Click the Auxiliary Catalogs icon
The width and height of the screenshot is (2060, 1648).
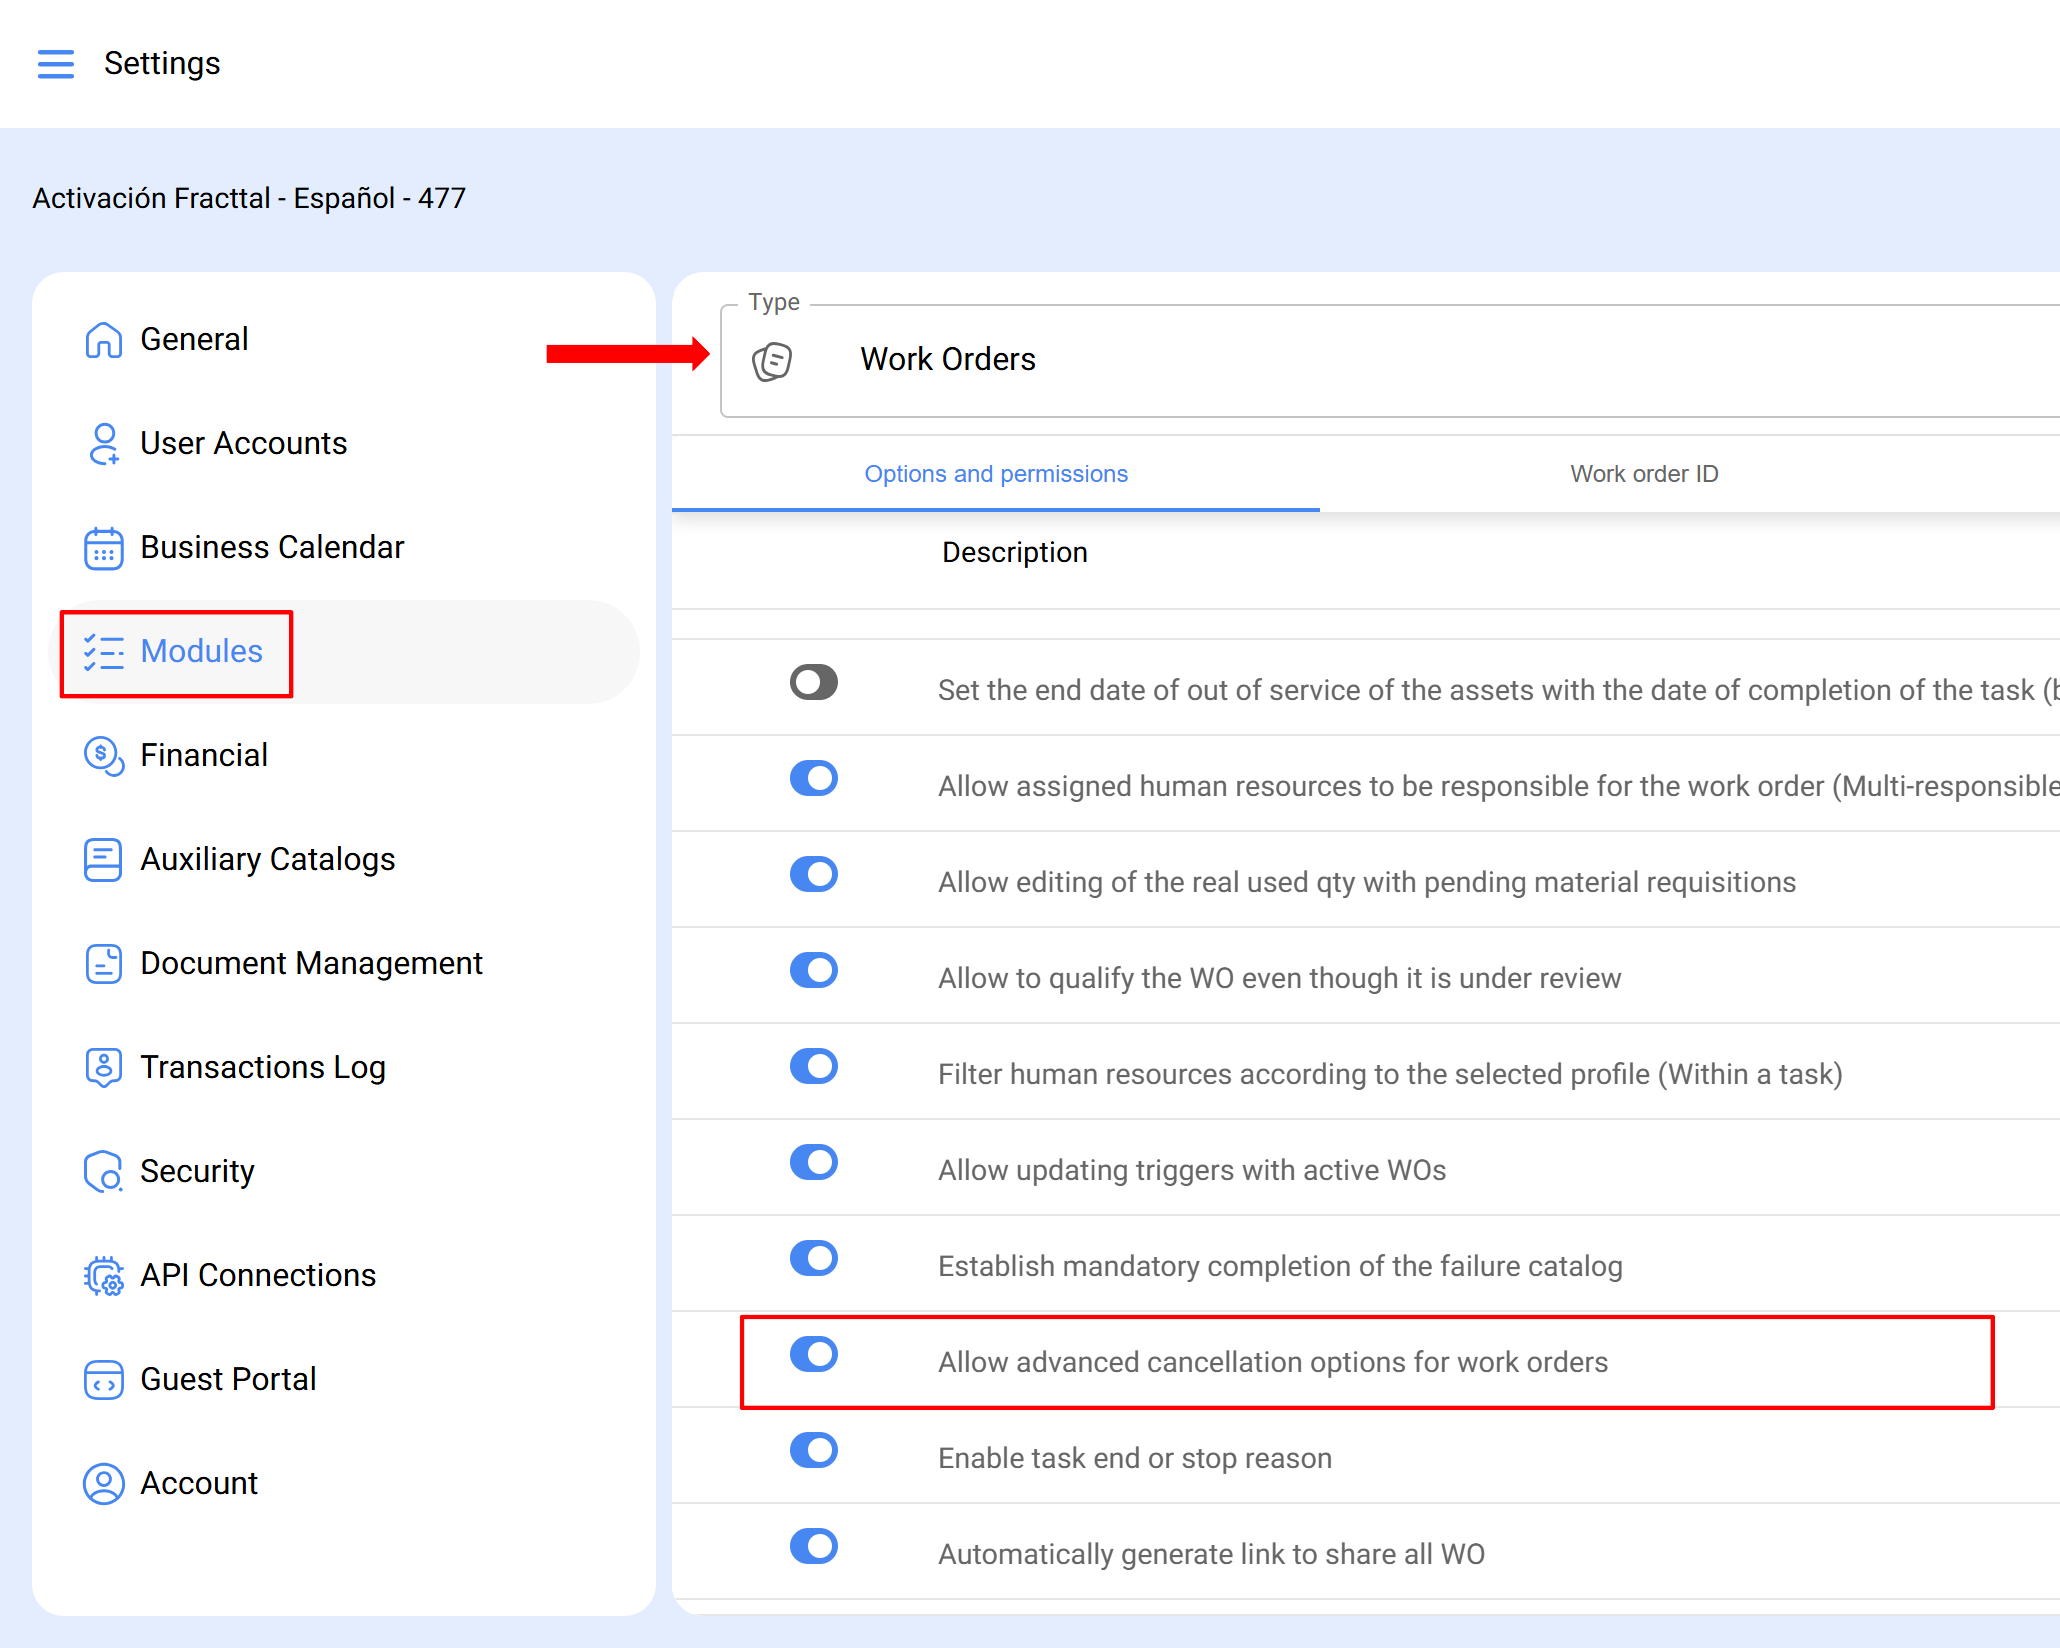click(x=103, y=860)
